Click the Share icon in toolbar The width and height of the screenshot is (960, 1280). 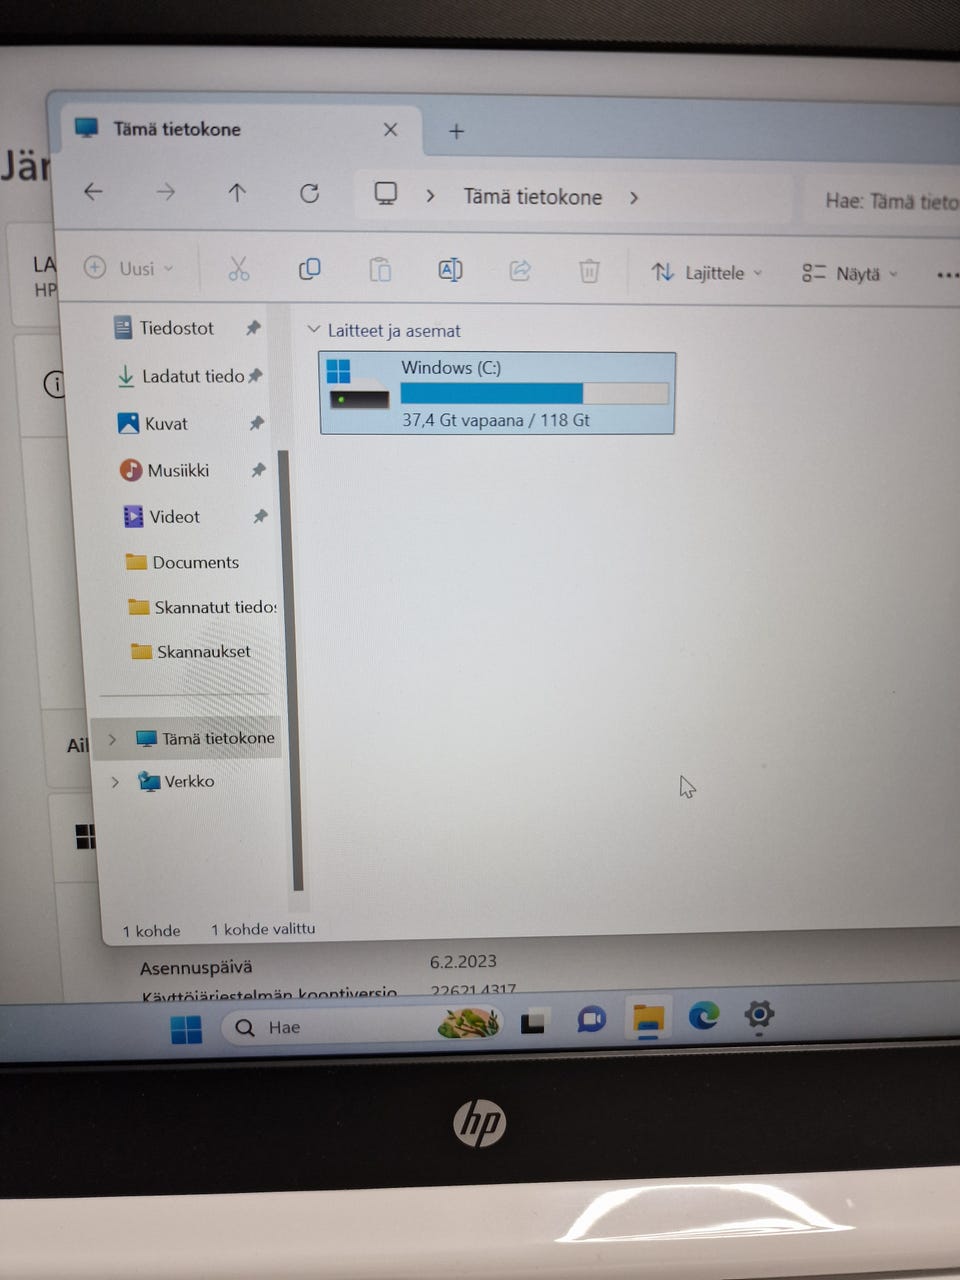tap(520, 270)
